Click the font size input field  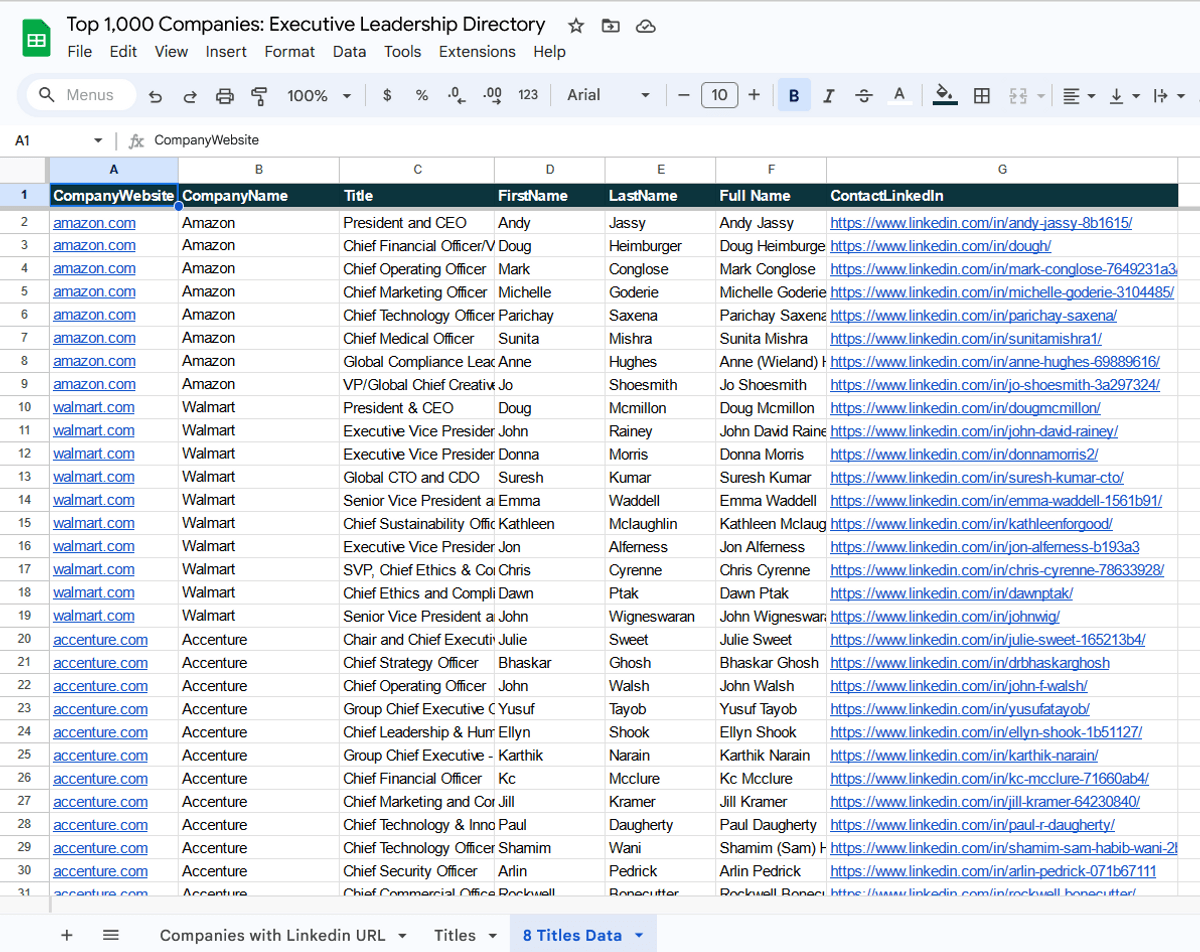[x=719, y=96]
